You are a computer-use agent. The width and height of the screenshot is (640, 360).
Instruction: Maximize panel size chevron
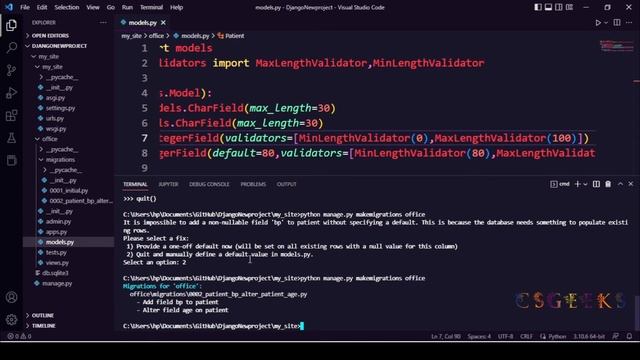620,184
